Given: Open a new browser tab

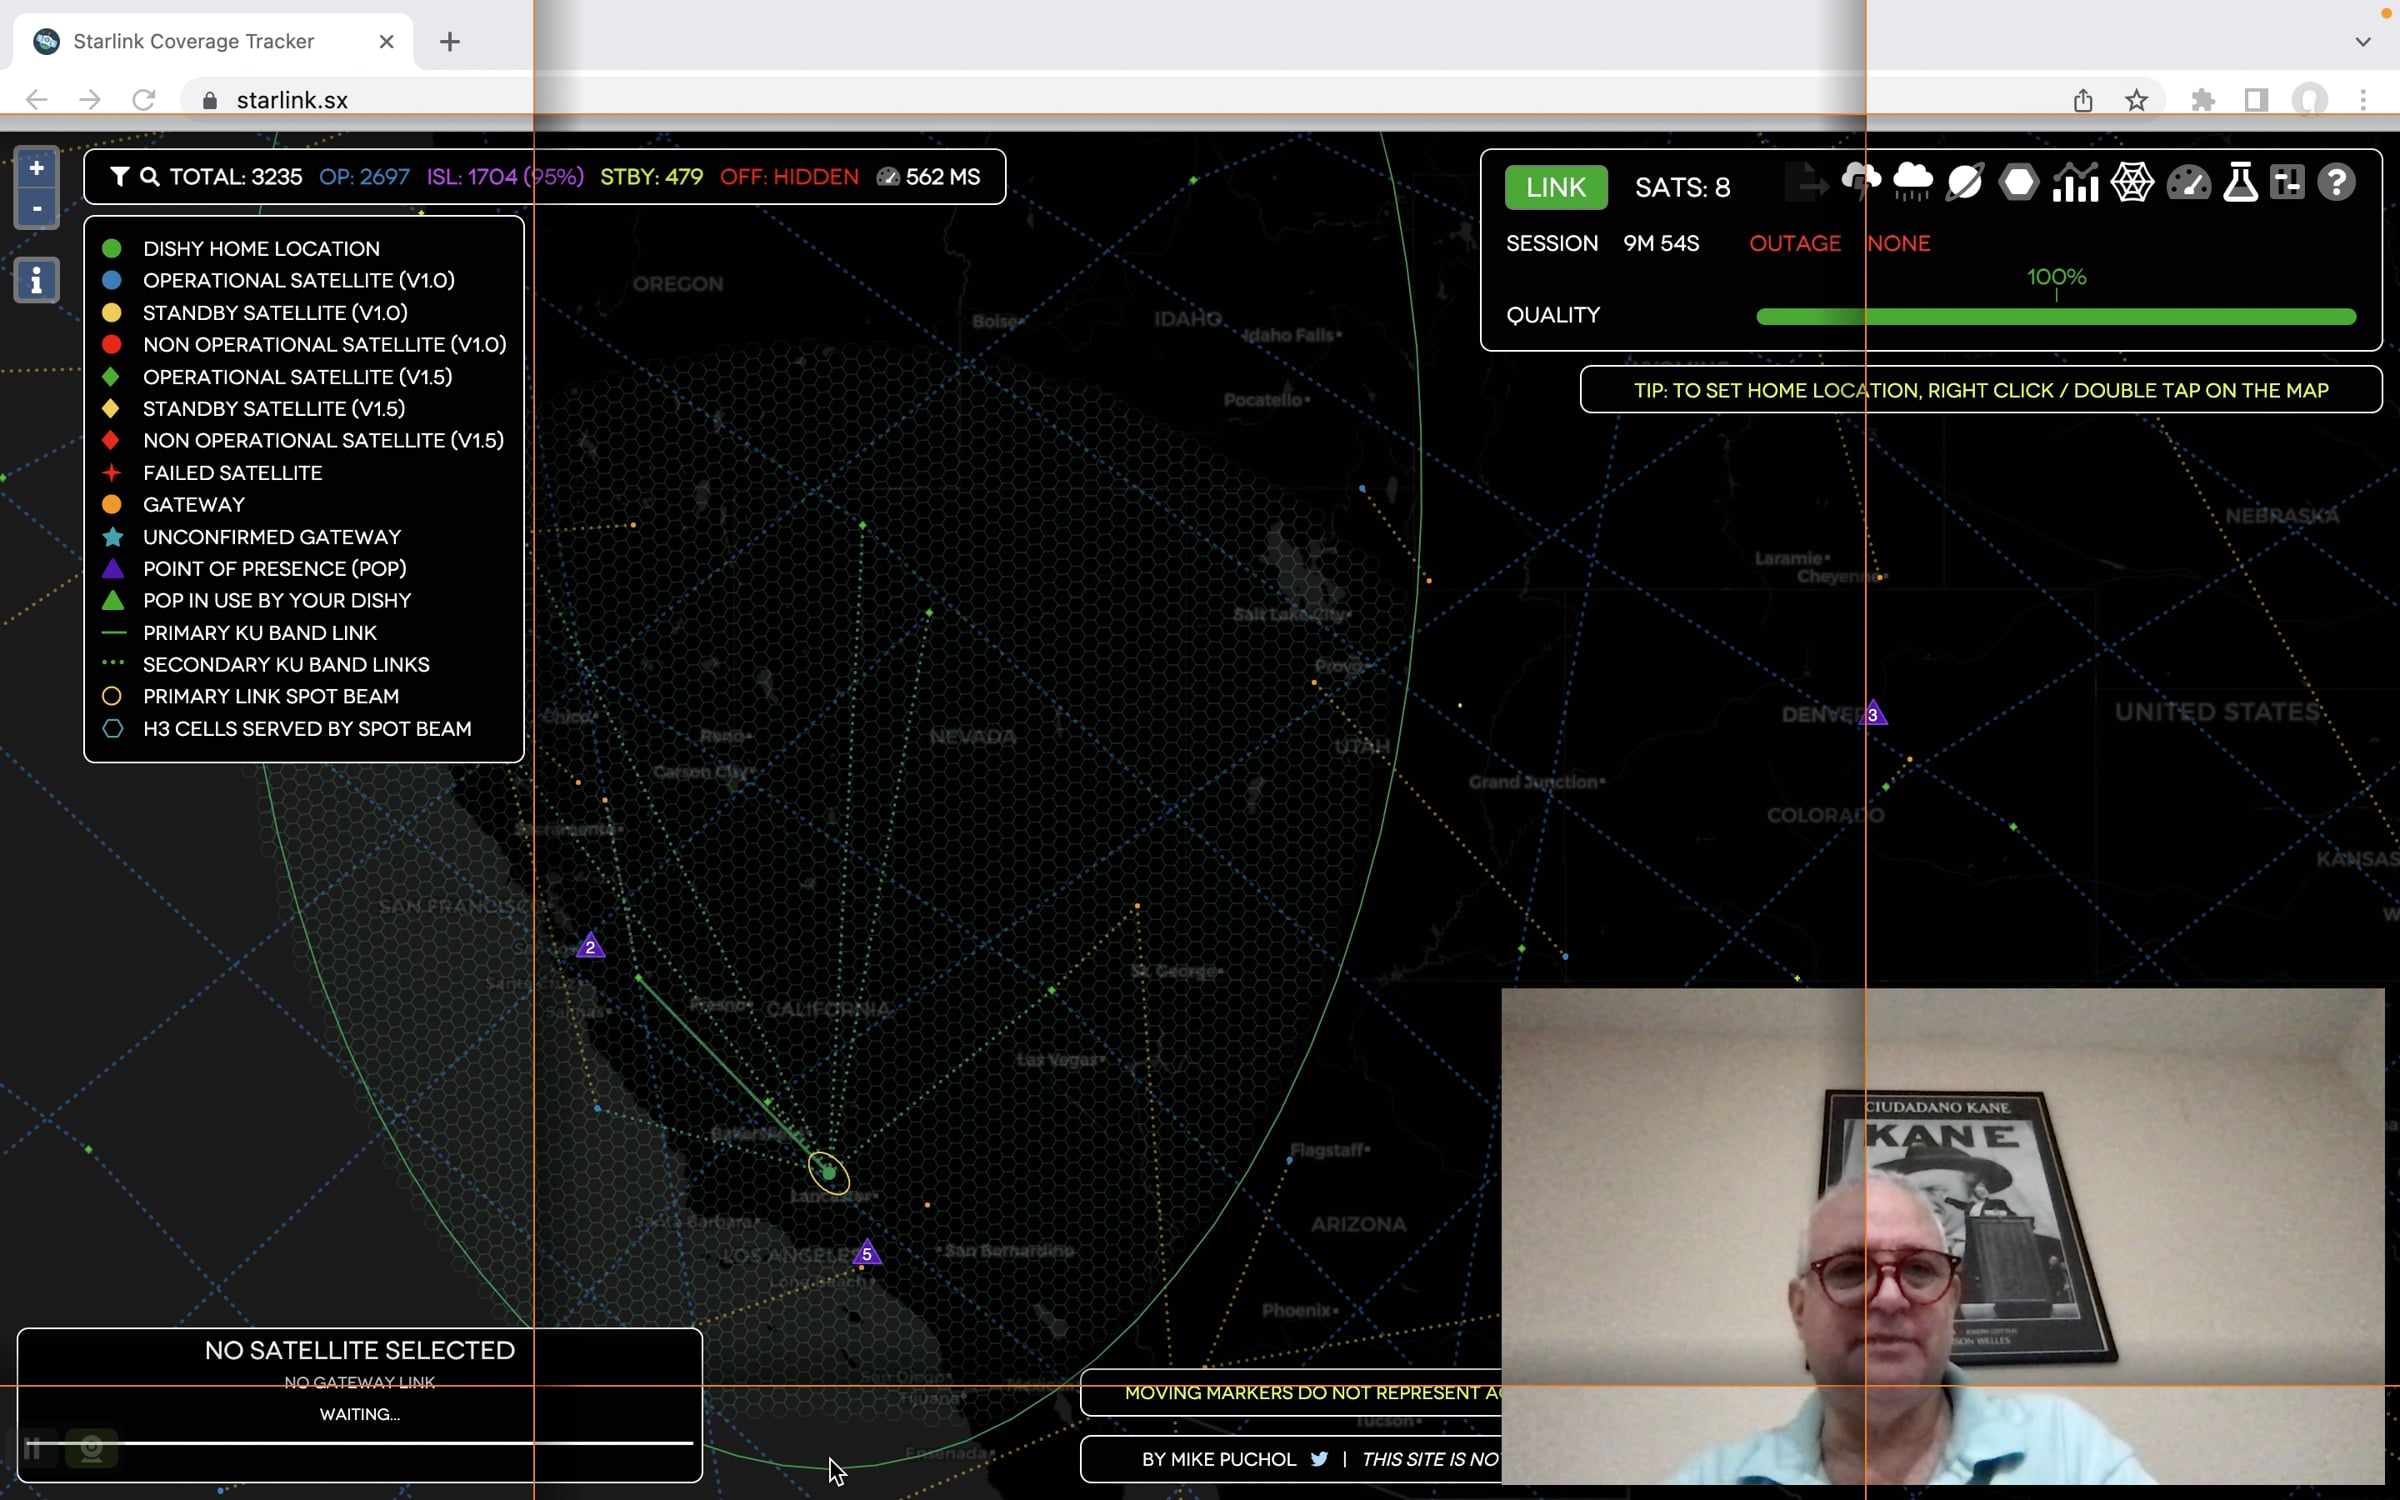Looking at the screenshot, I should [x=450, y=41].
